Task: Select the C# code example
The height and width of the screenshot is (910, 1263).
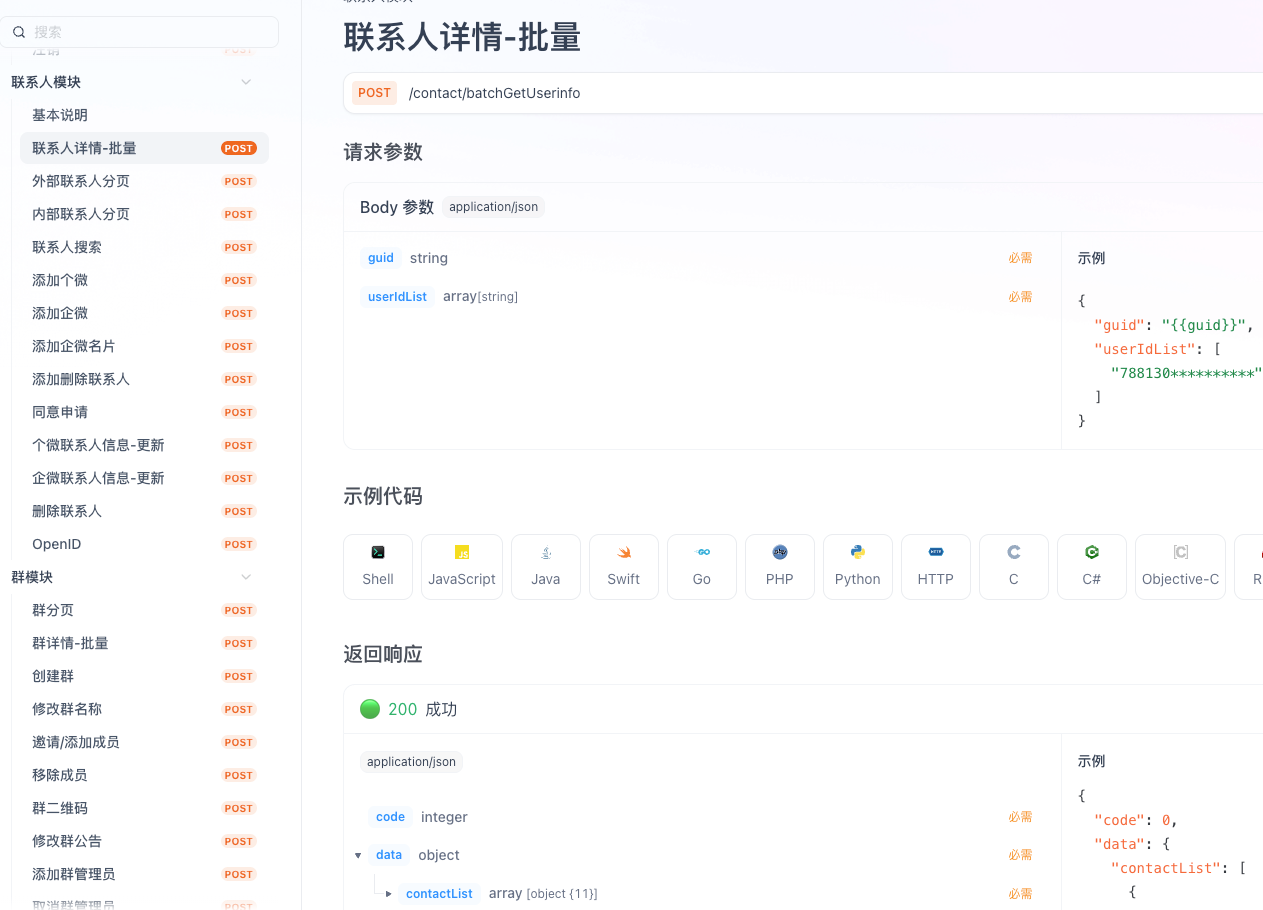Action: click(1091, 566)
